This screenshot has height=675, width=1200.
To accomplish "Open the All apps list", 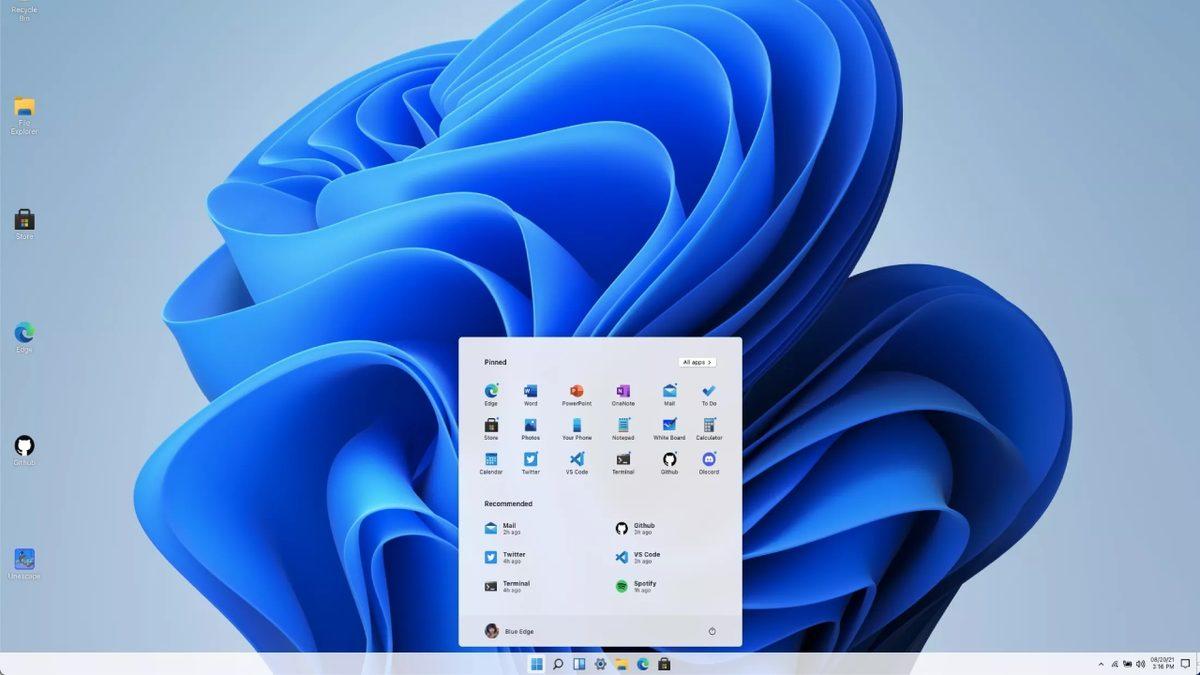I will 696,362.
